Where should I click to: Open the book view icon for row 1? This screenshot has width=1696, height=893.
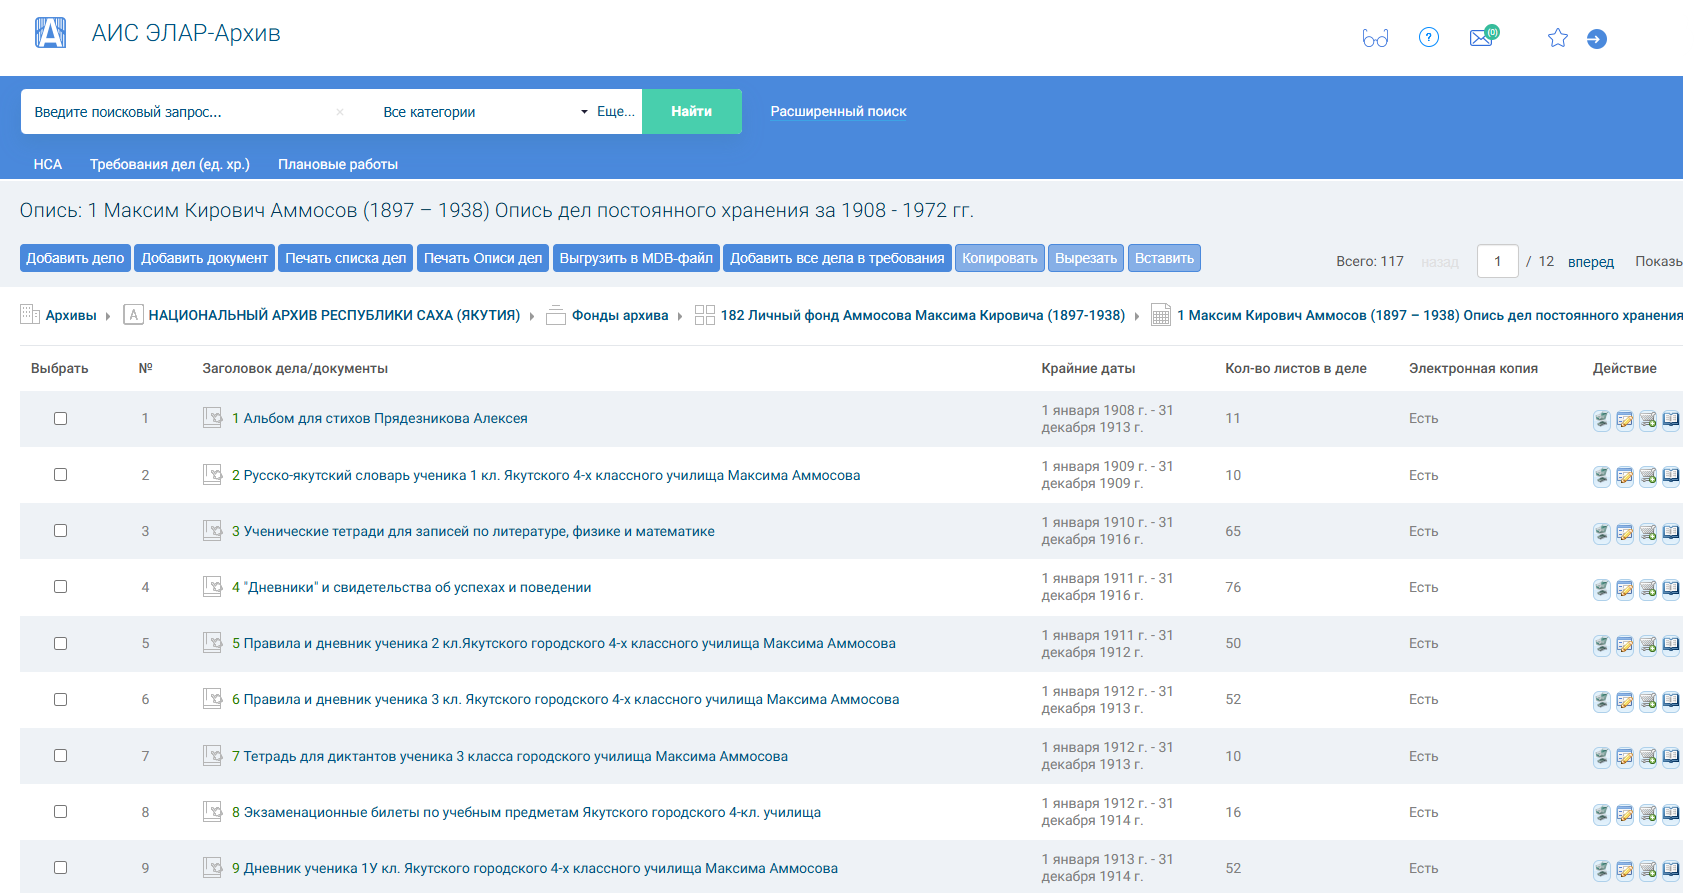(x=1670, y=420)
